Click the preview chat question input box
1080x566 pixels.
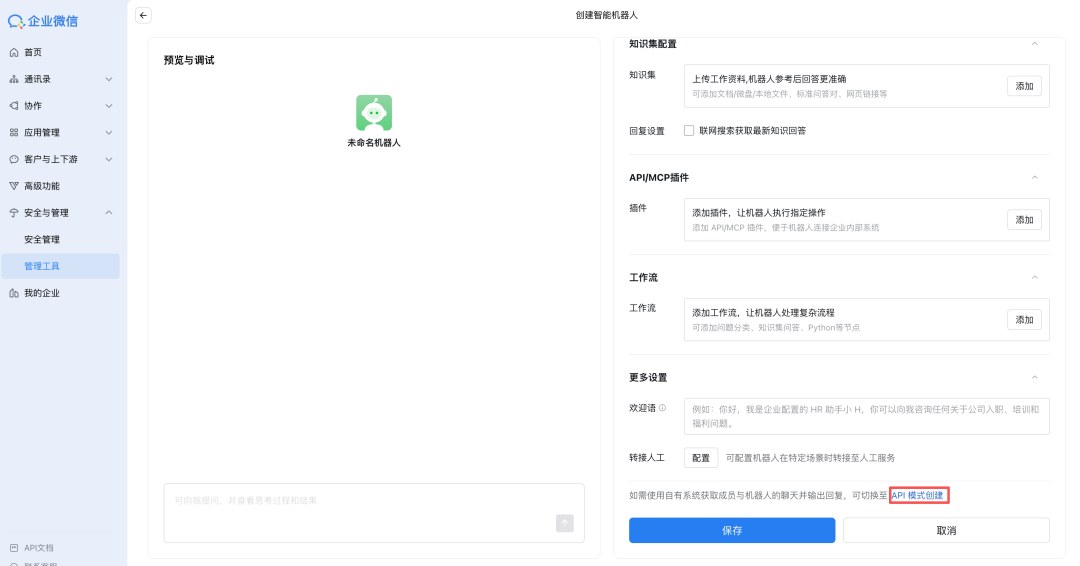point(374,513)
